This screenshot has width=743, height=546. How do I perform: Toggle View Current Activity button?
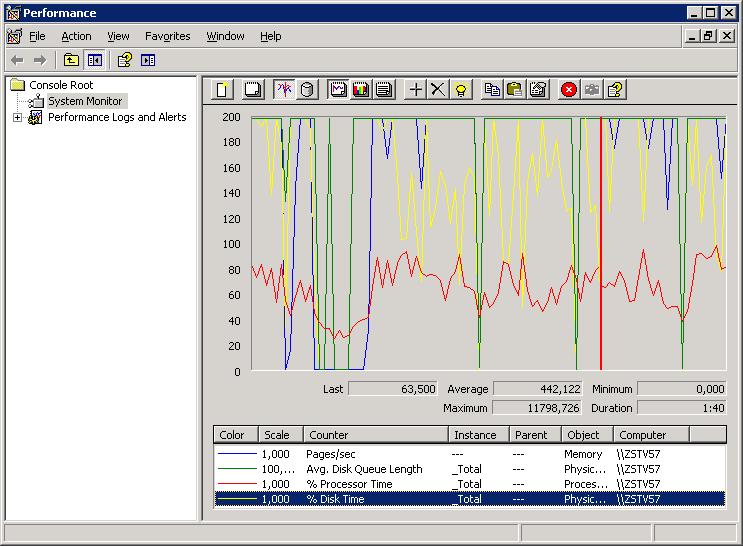click(284, 90)
